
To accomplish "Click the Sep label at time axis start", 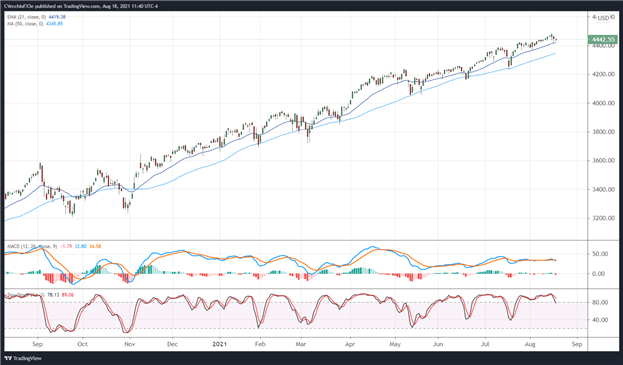I will [37, 344].
